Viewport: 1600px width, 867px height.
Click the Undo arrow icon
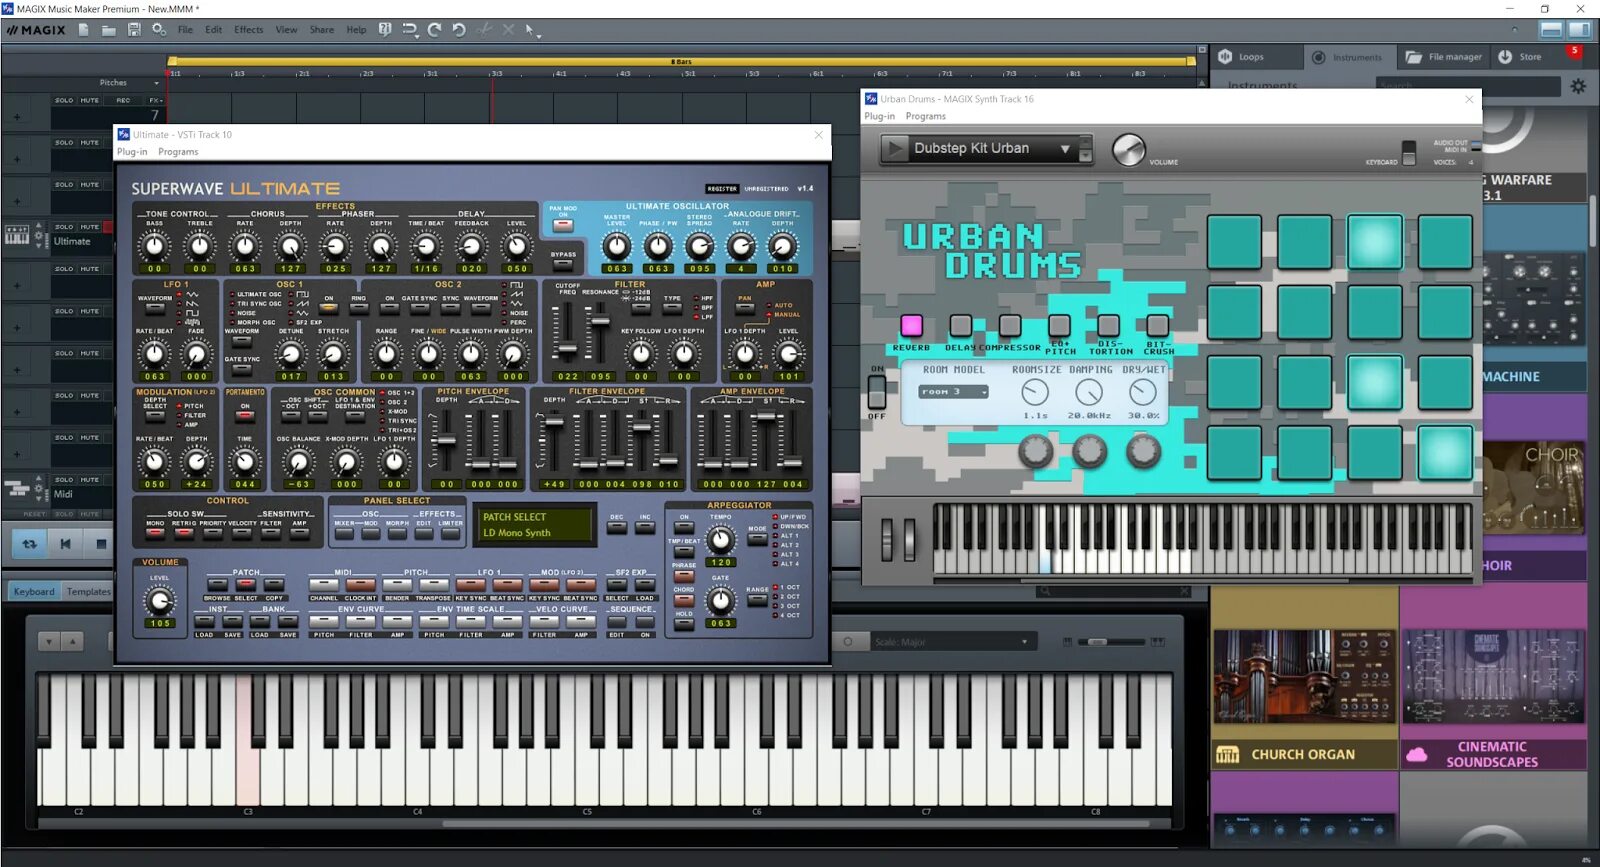coord(459,30)
